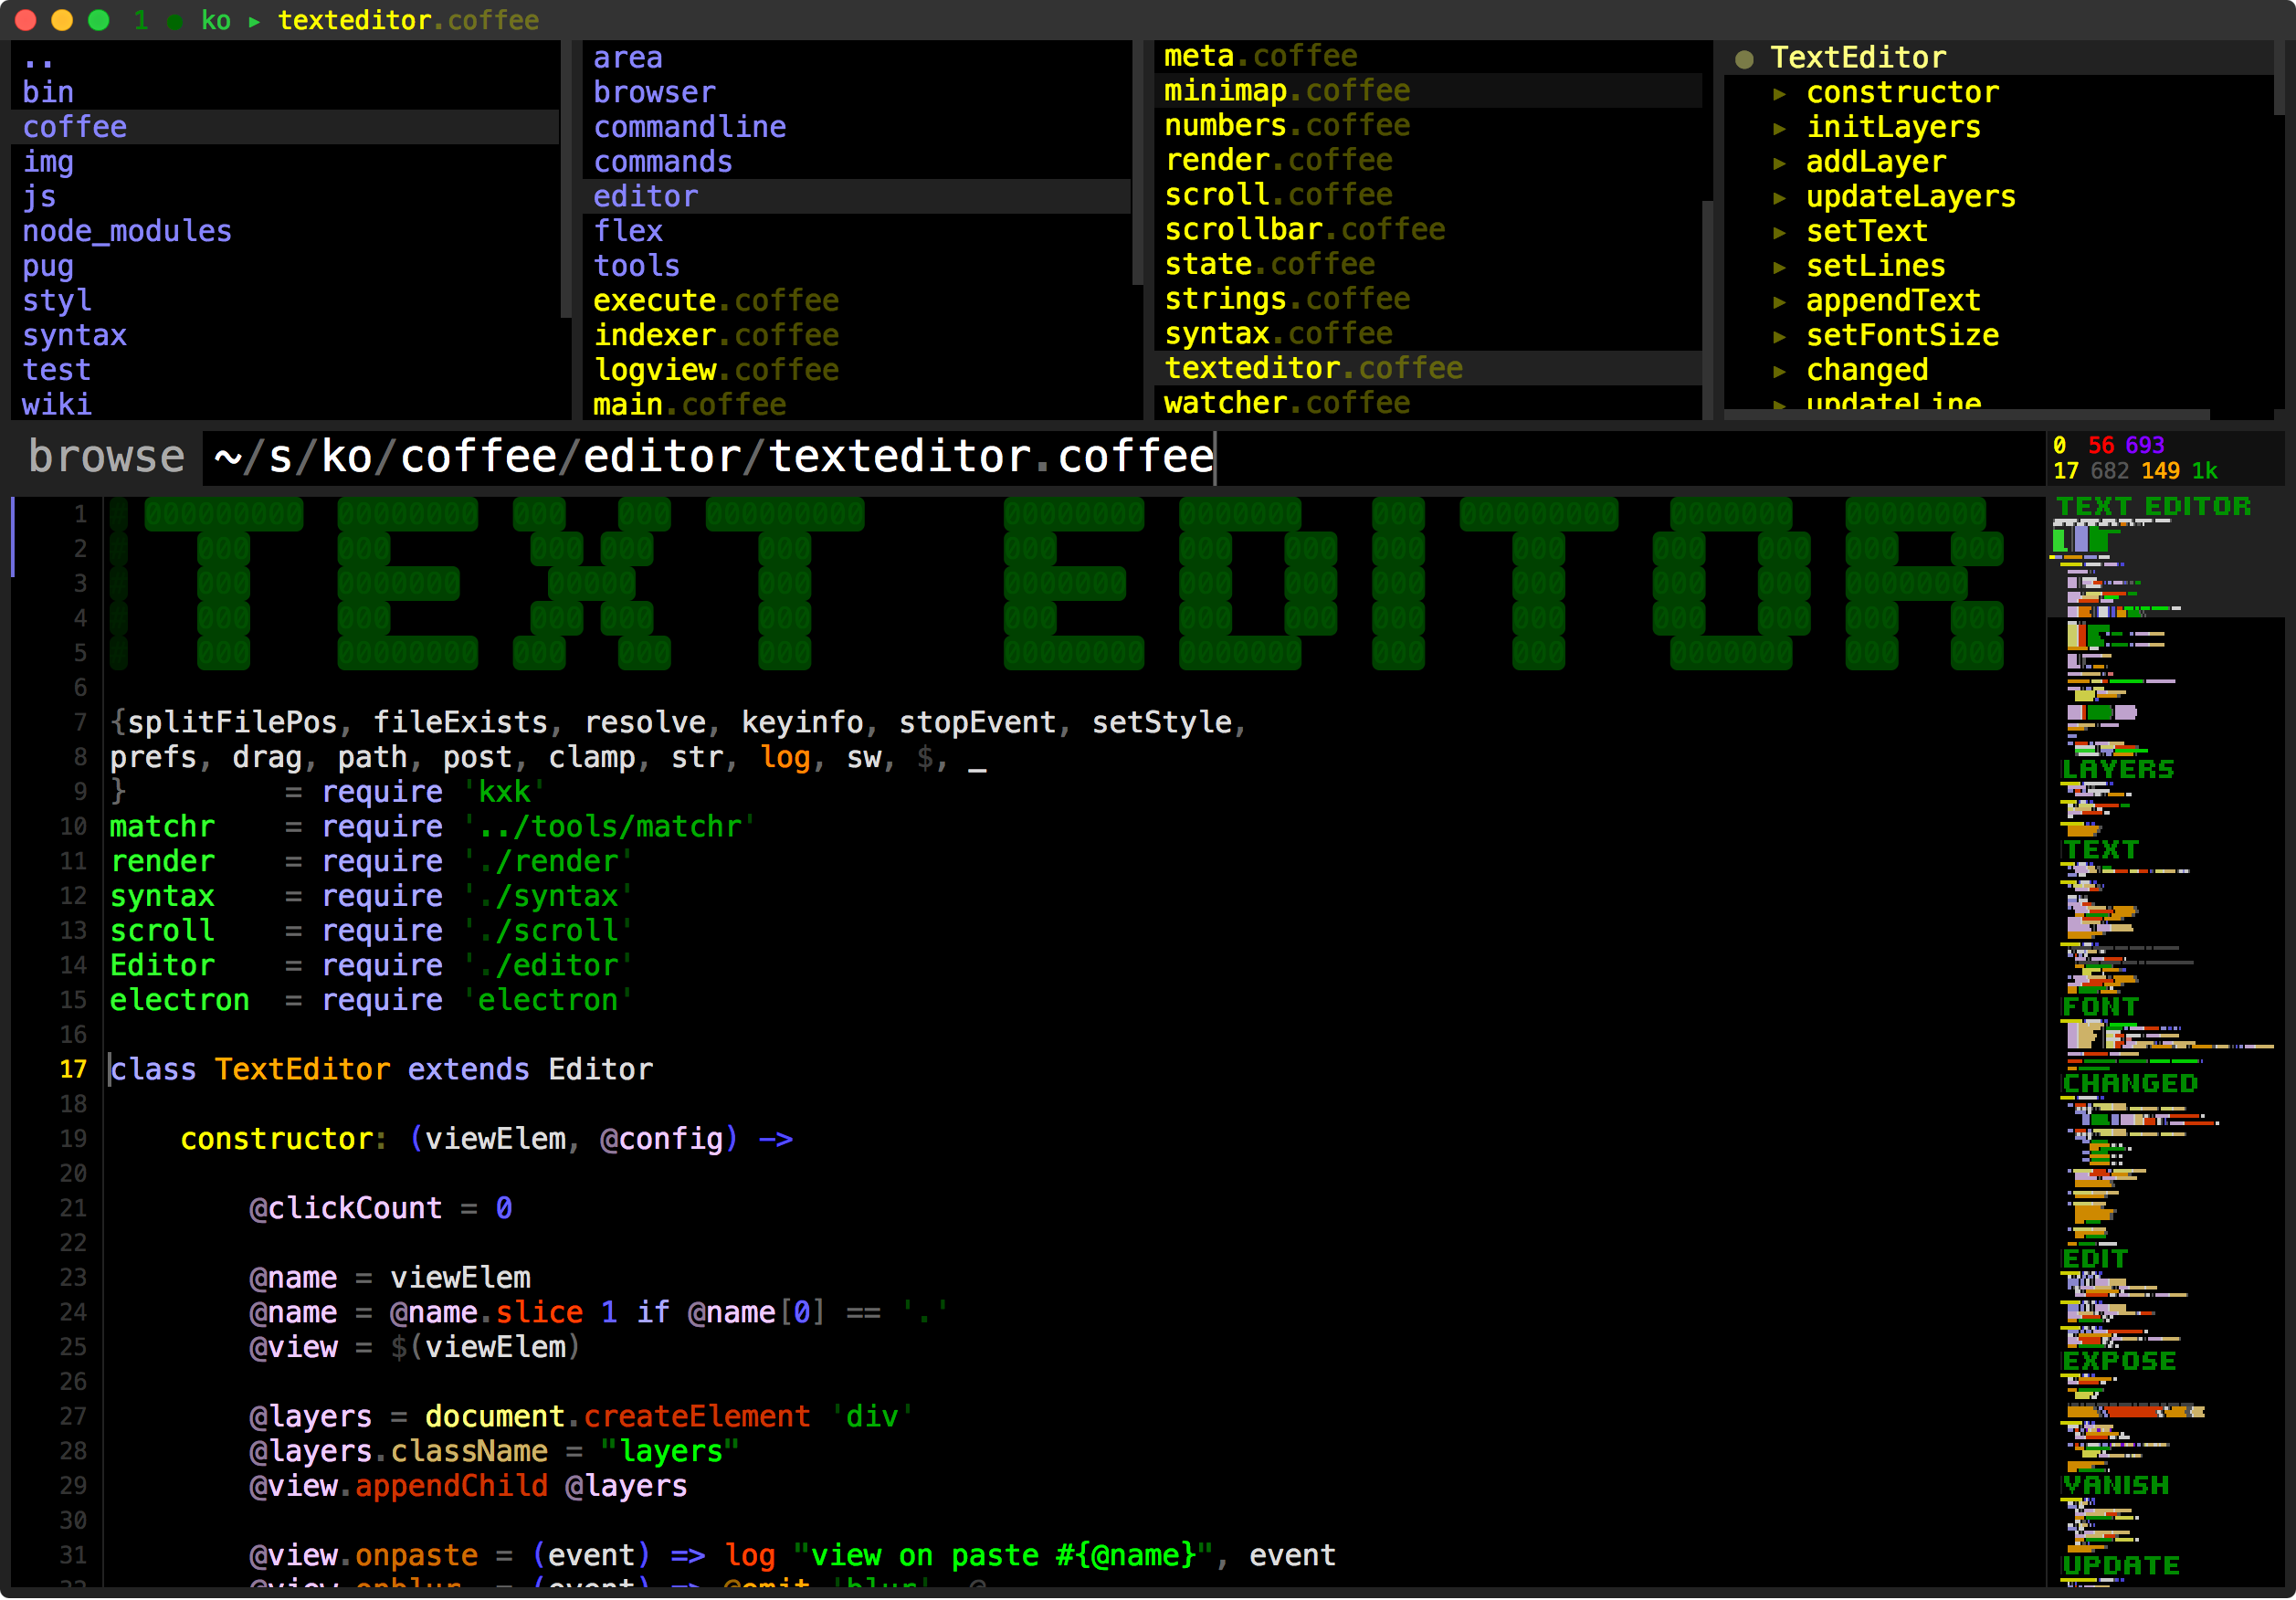Screen dimensions: 2296x1600
Task: Click the CHANGED header in minimap
Action: tap(2130, 1083)
